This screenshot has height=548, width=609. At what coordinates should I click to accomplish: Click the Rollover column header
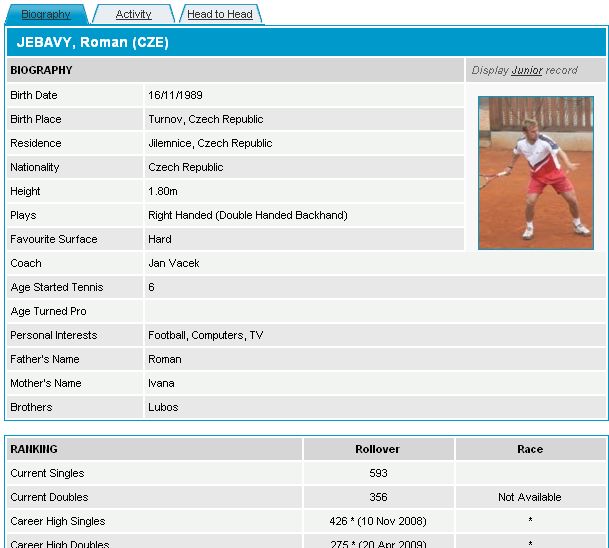pos(378,449)
